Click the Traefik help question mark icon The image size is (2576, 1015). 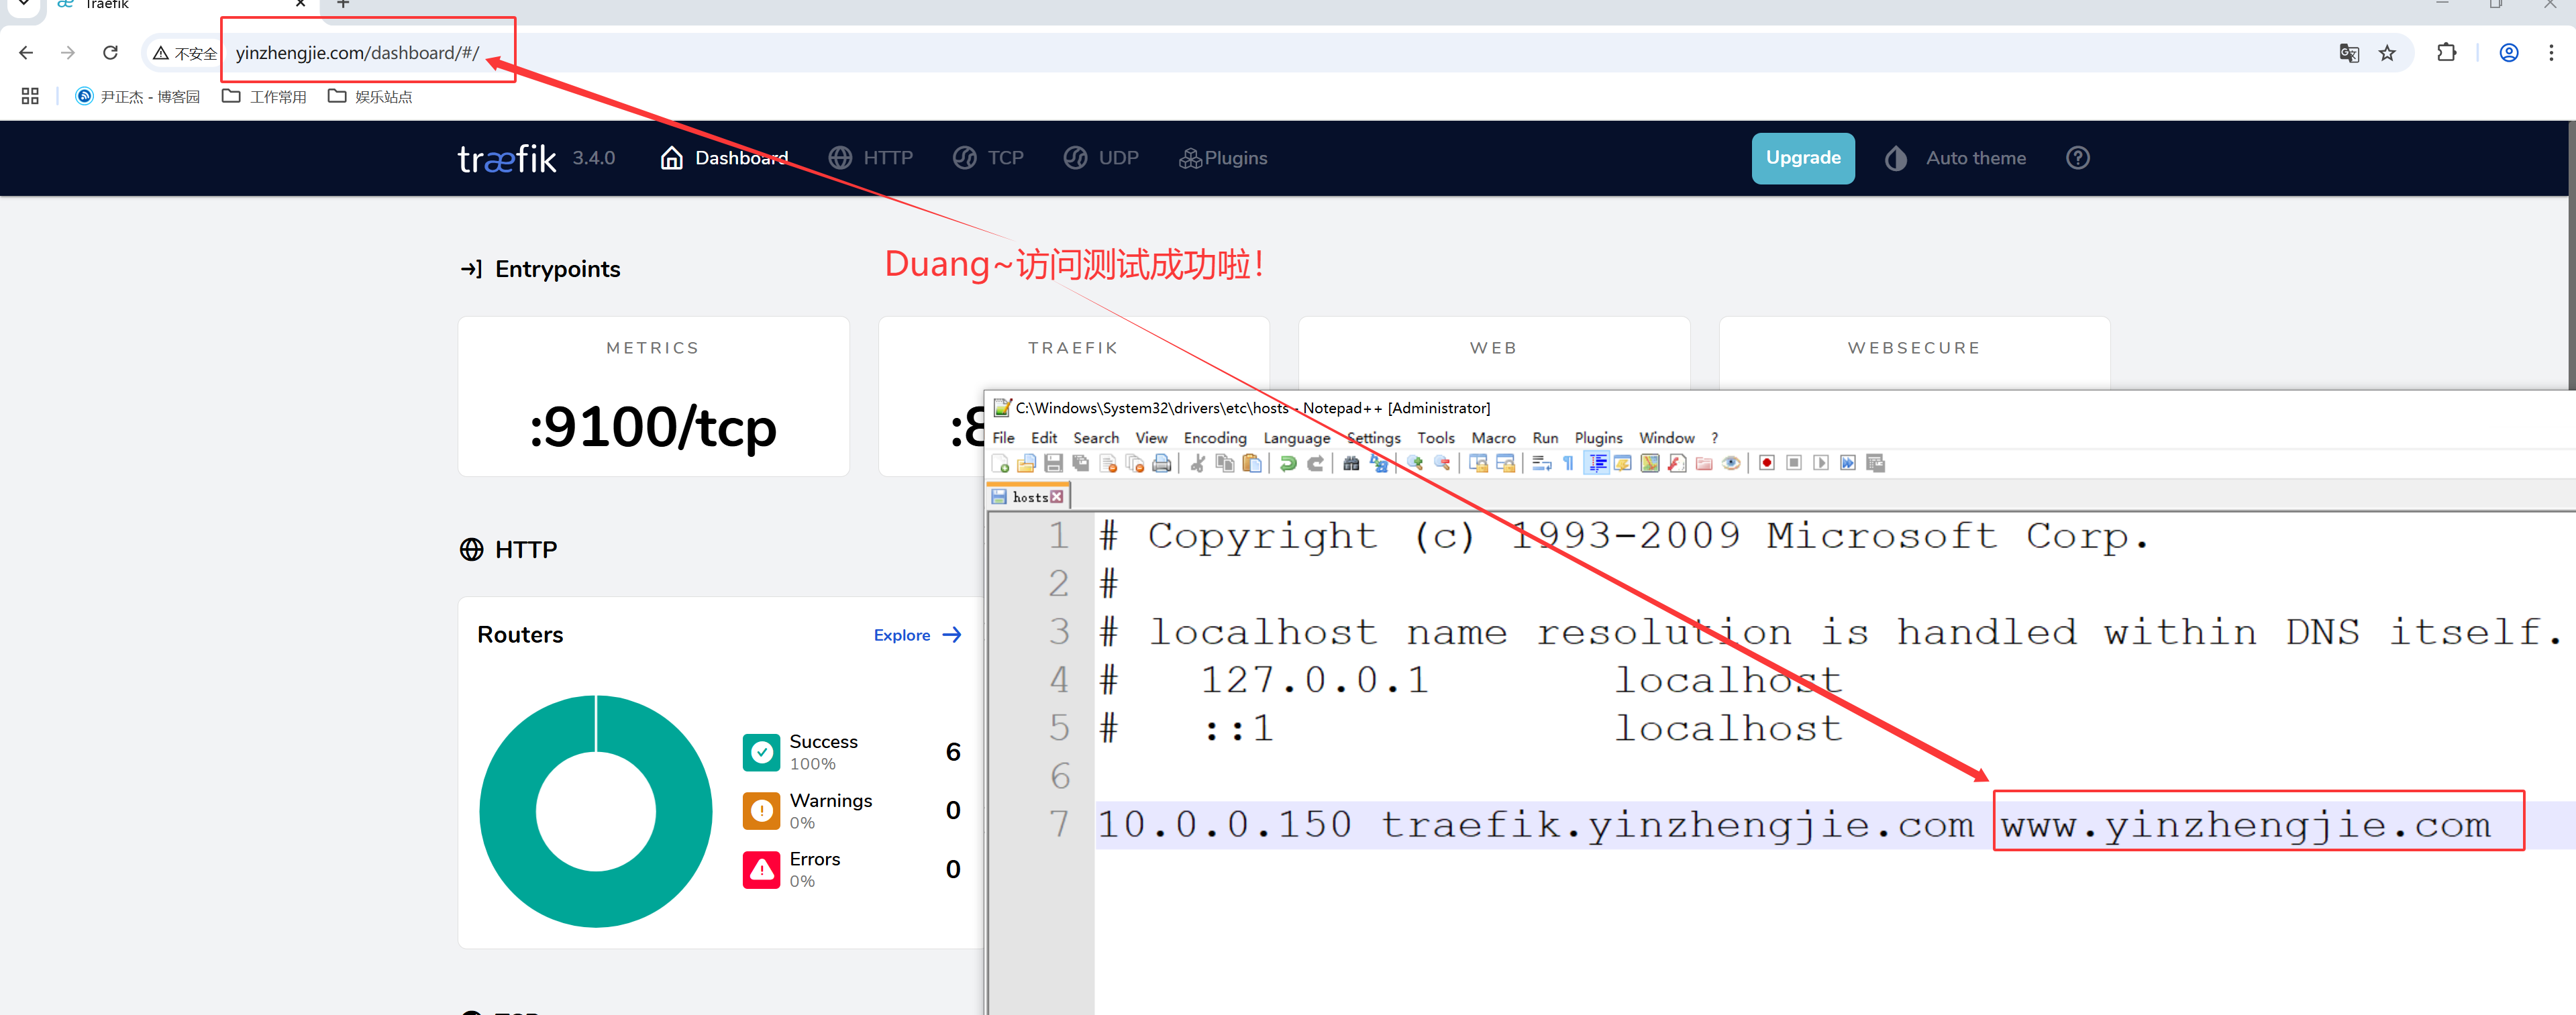tap(2077, 158)
